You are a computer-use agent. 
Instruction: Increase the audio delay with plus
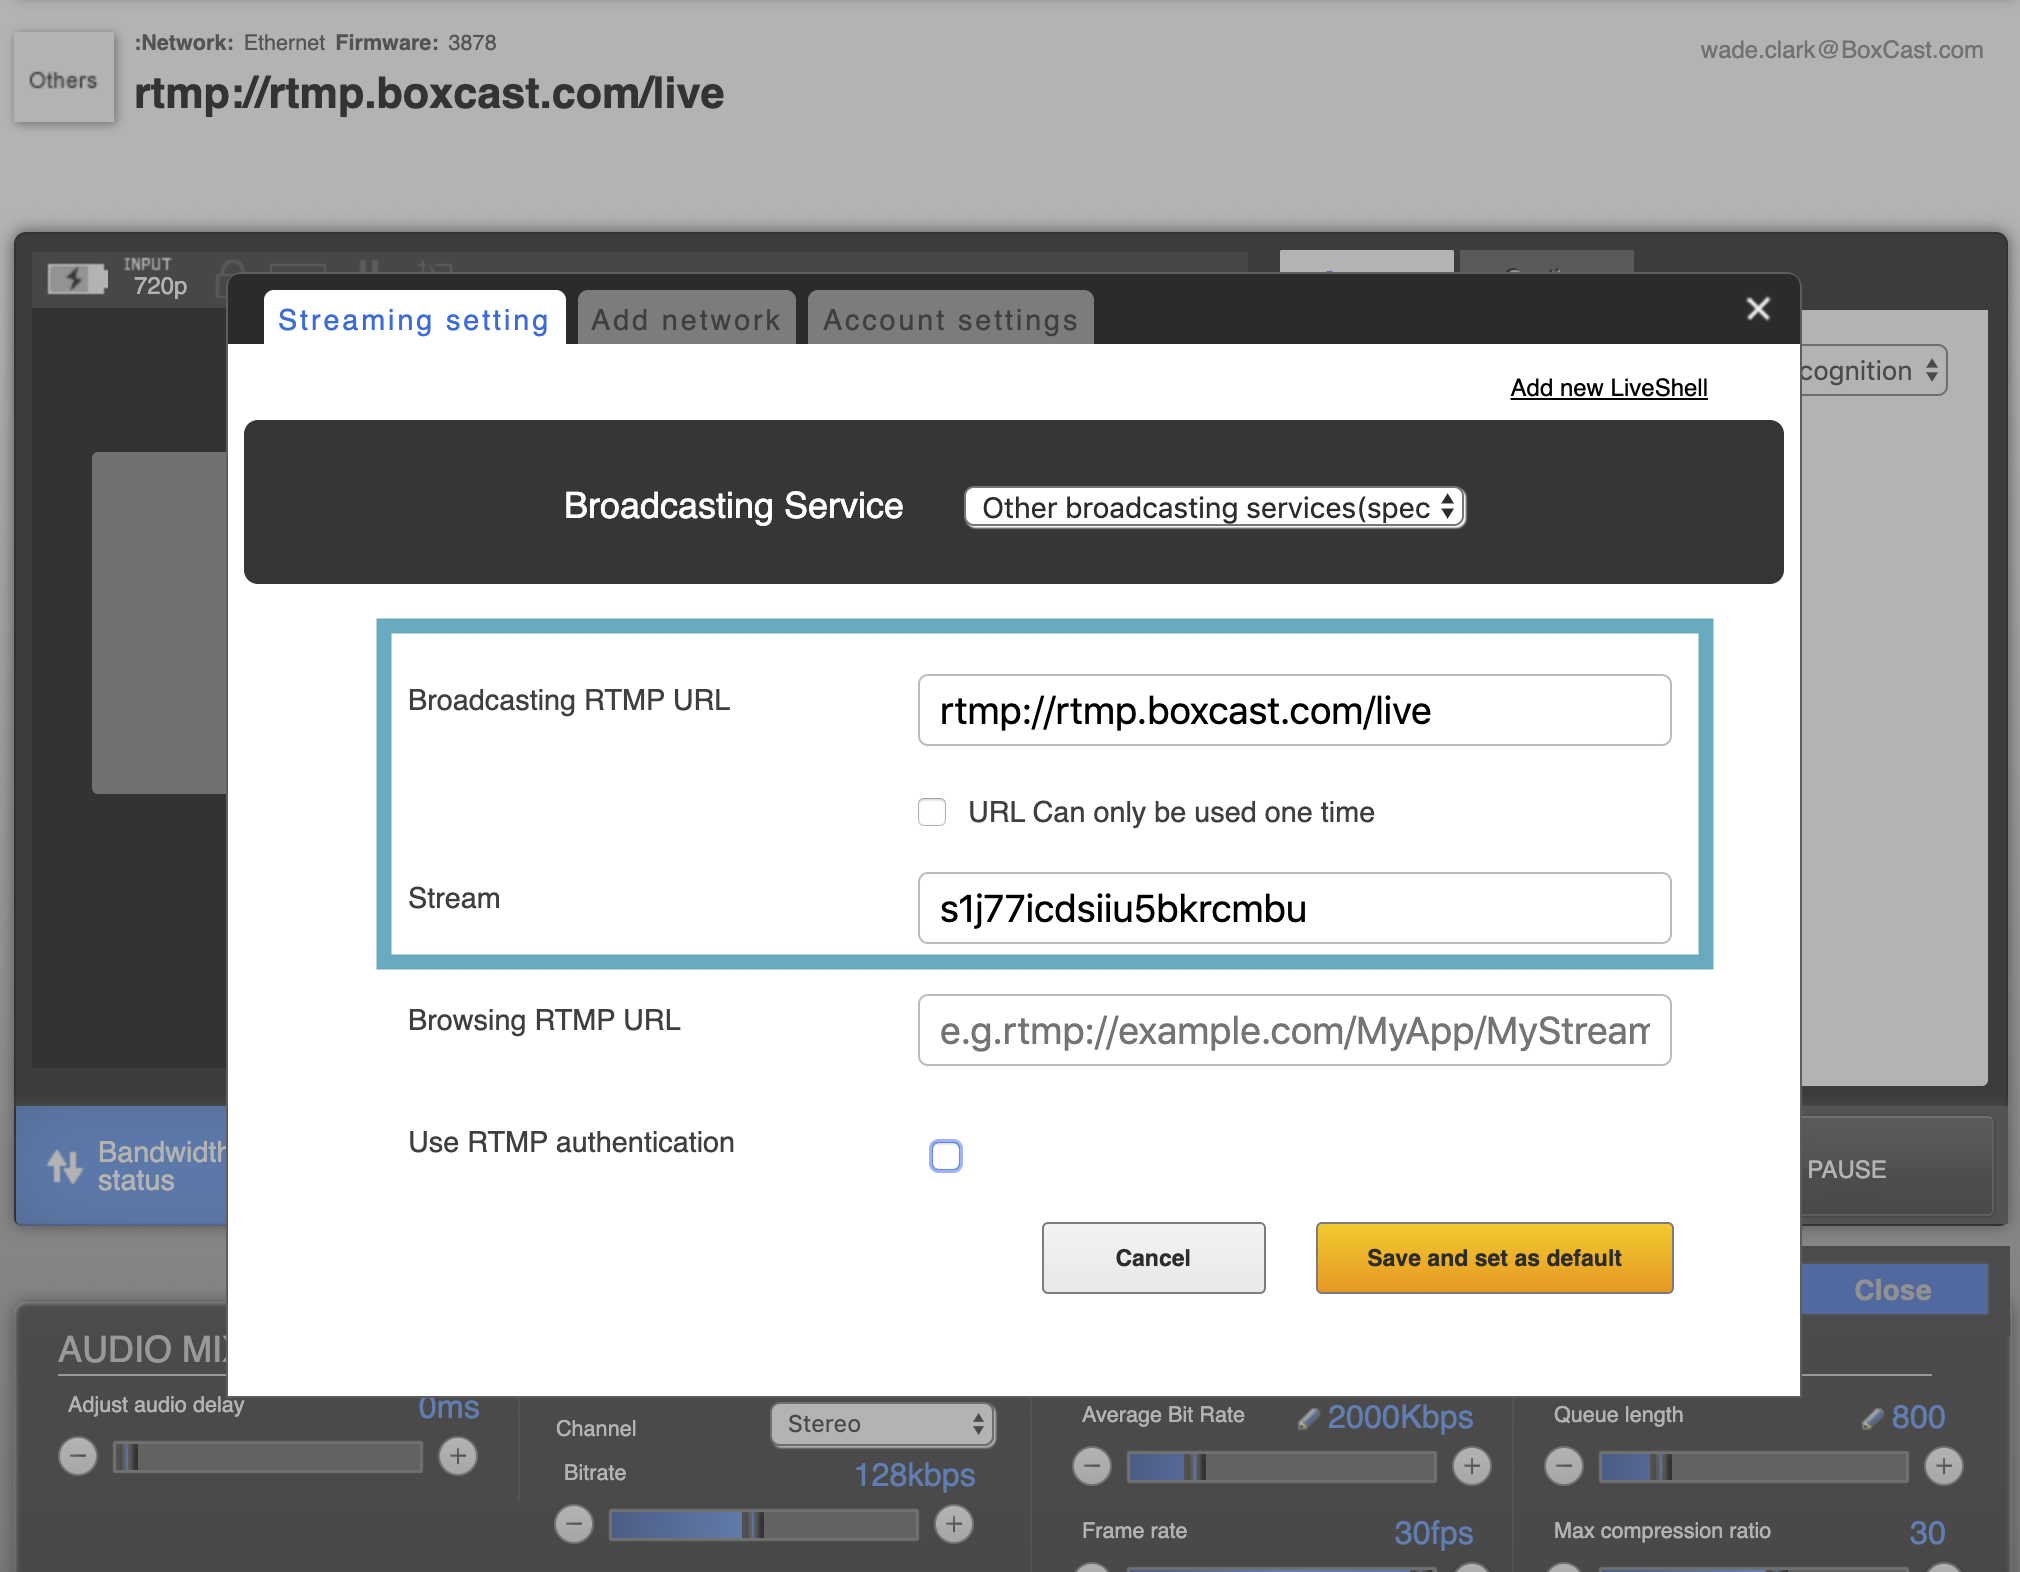point(458,1456)
